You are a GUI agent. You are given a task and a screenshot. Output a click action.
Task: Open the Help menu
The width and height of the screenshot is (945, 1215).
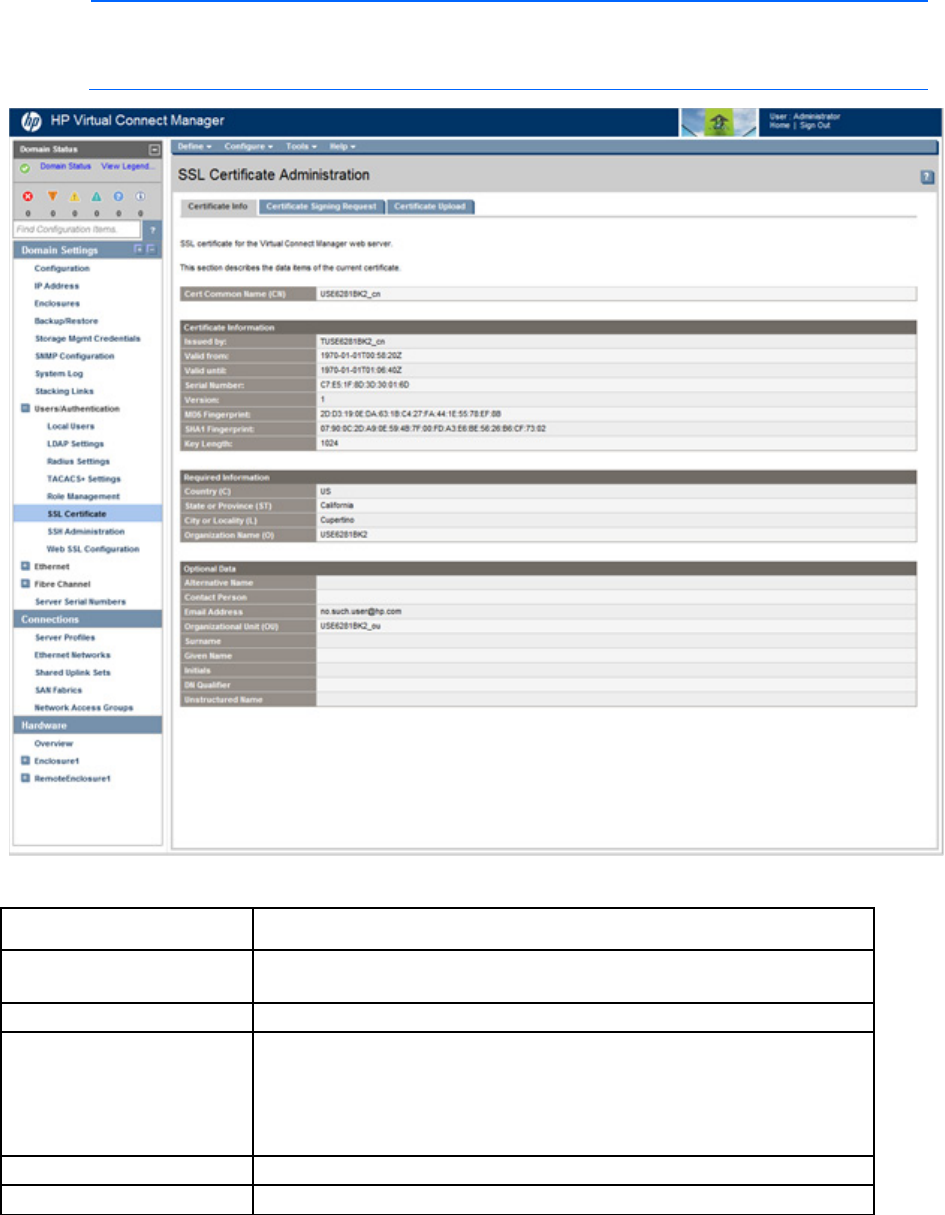pyautogui.click(x=343, y=147)
